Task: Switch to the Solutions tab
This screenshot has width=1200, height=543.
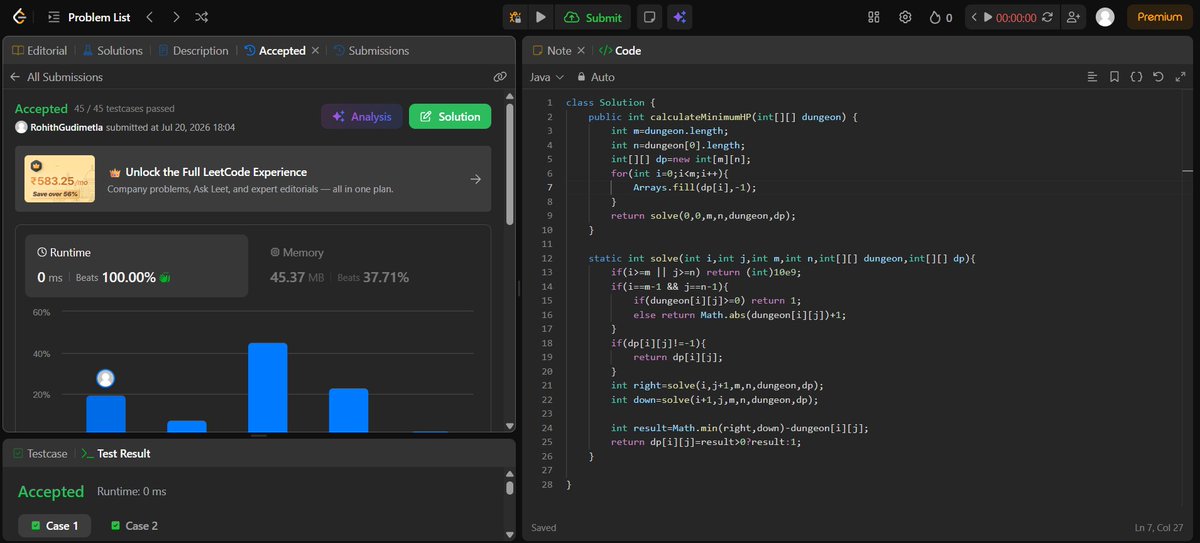Action: click(x=113, y=50)
